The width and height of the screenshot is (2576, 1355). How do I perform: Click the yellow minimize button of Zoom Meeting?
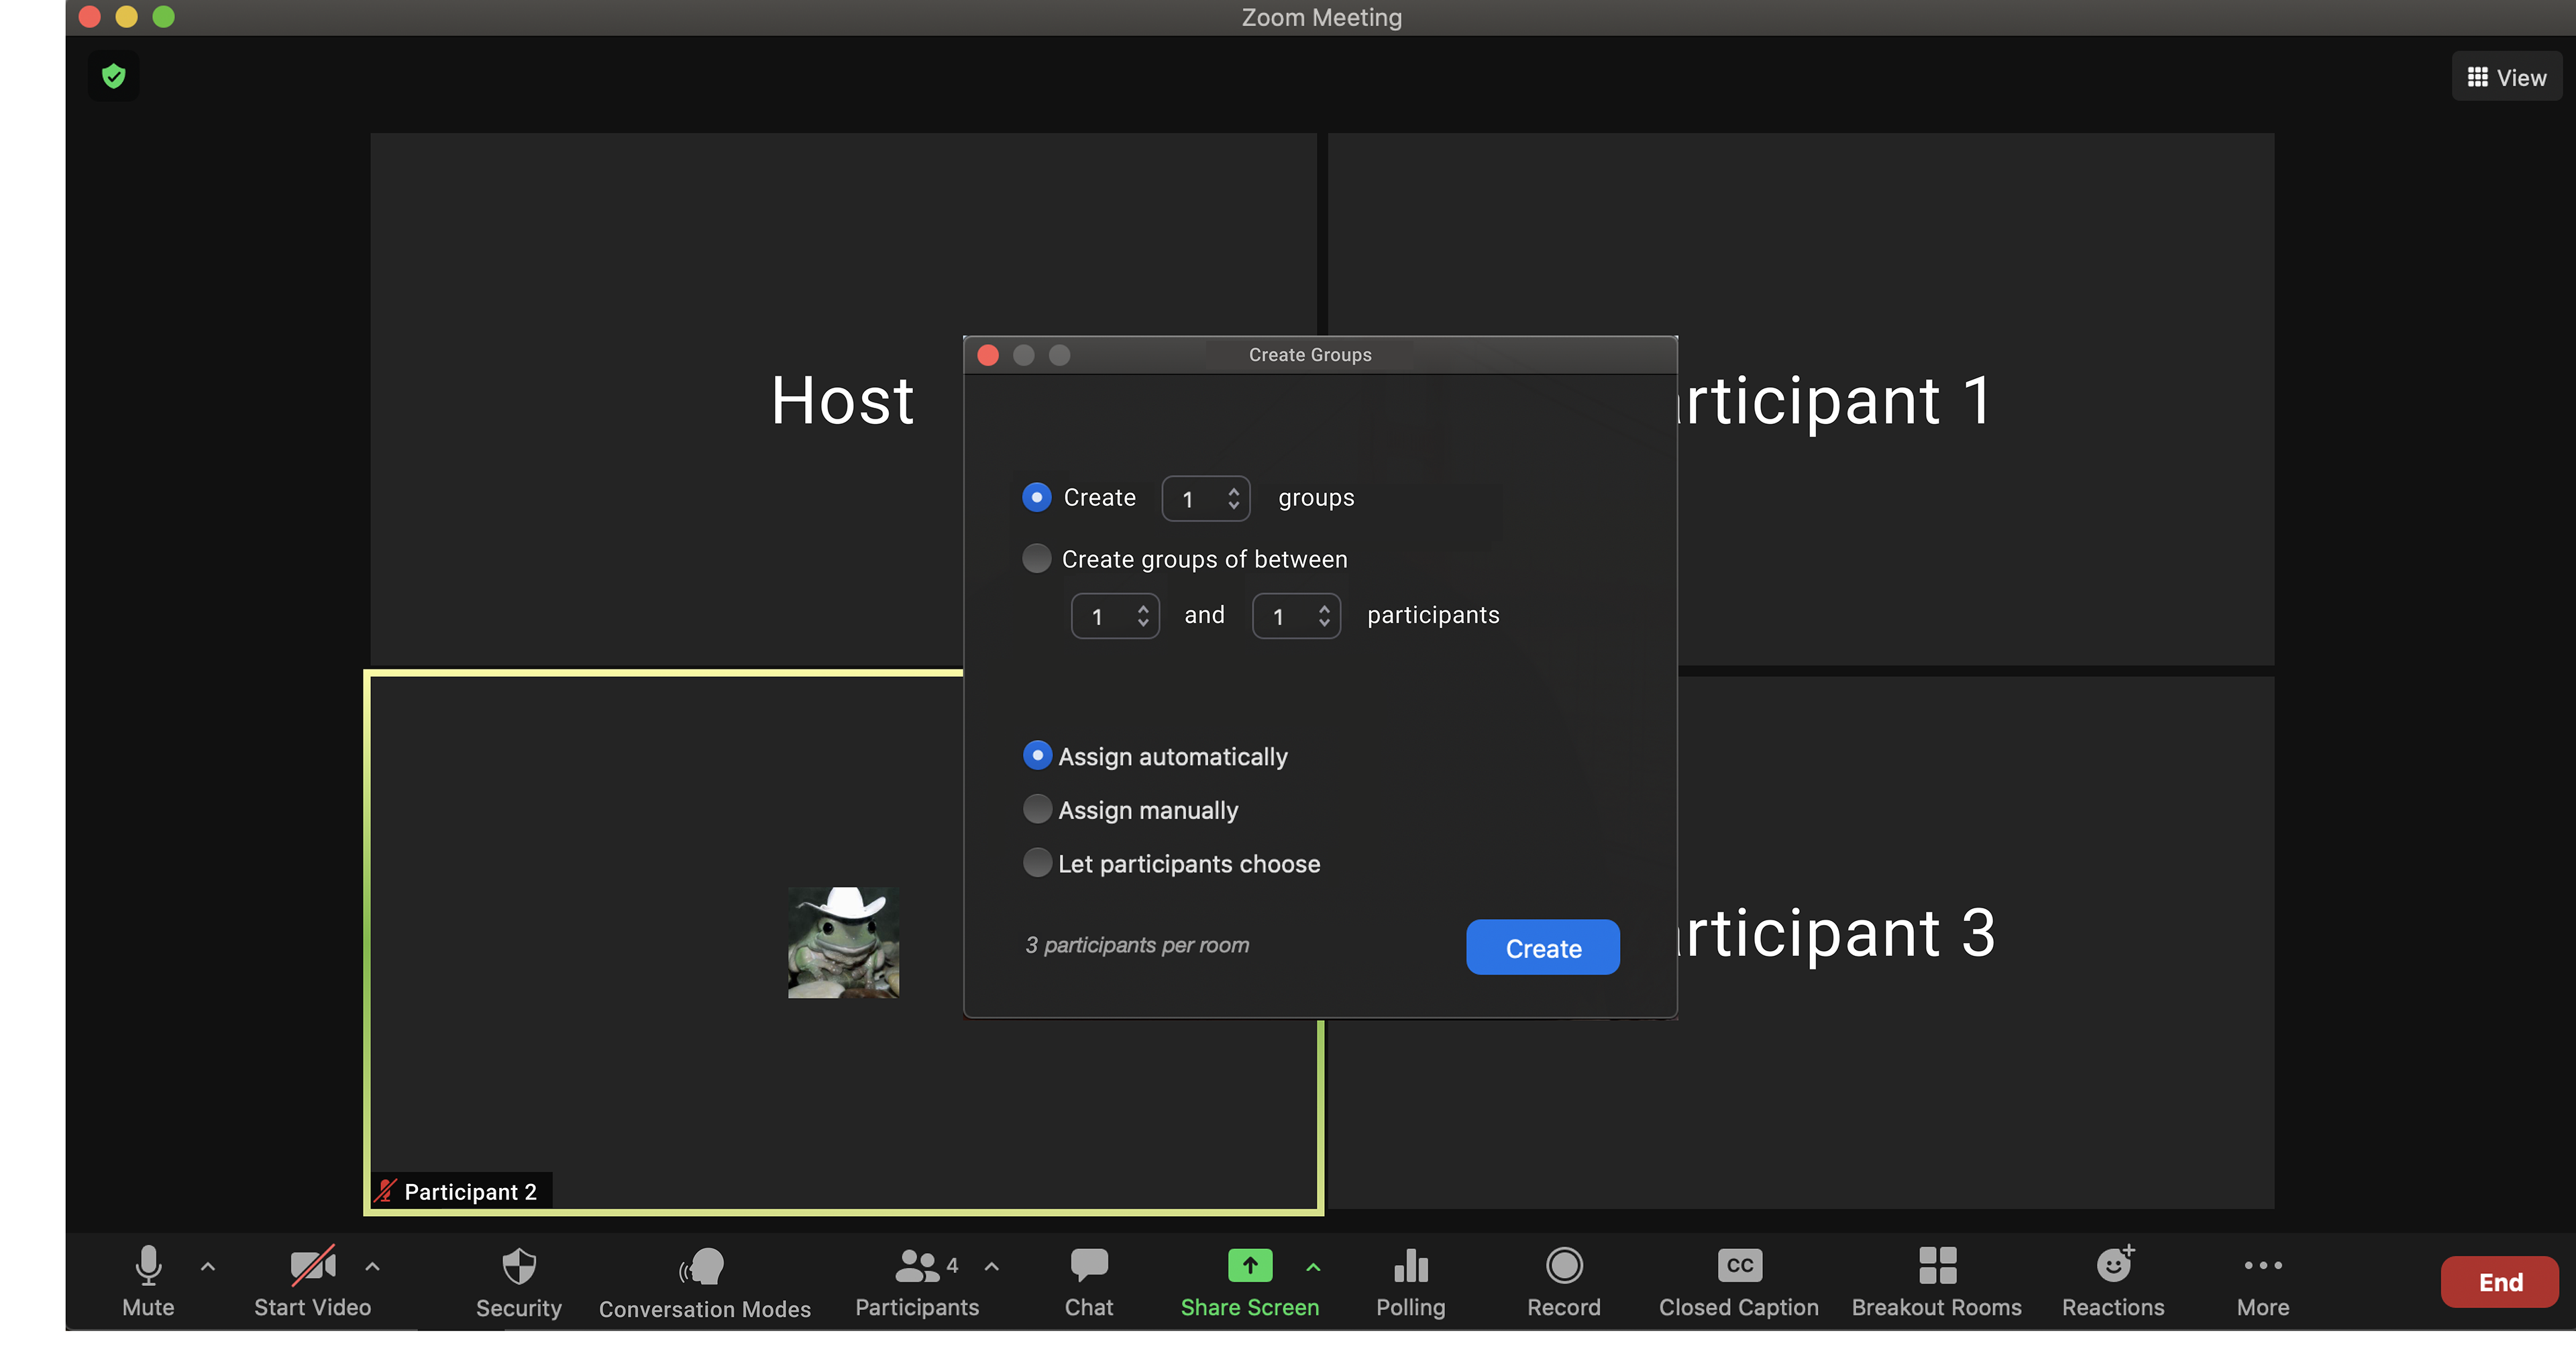126,16
